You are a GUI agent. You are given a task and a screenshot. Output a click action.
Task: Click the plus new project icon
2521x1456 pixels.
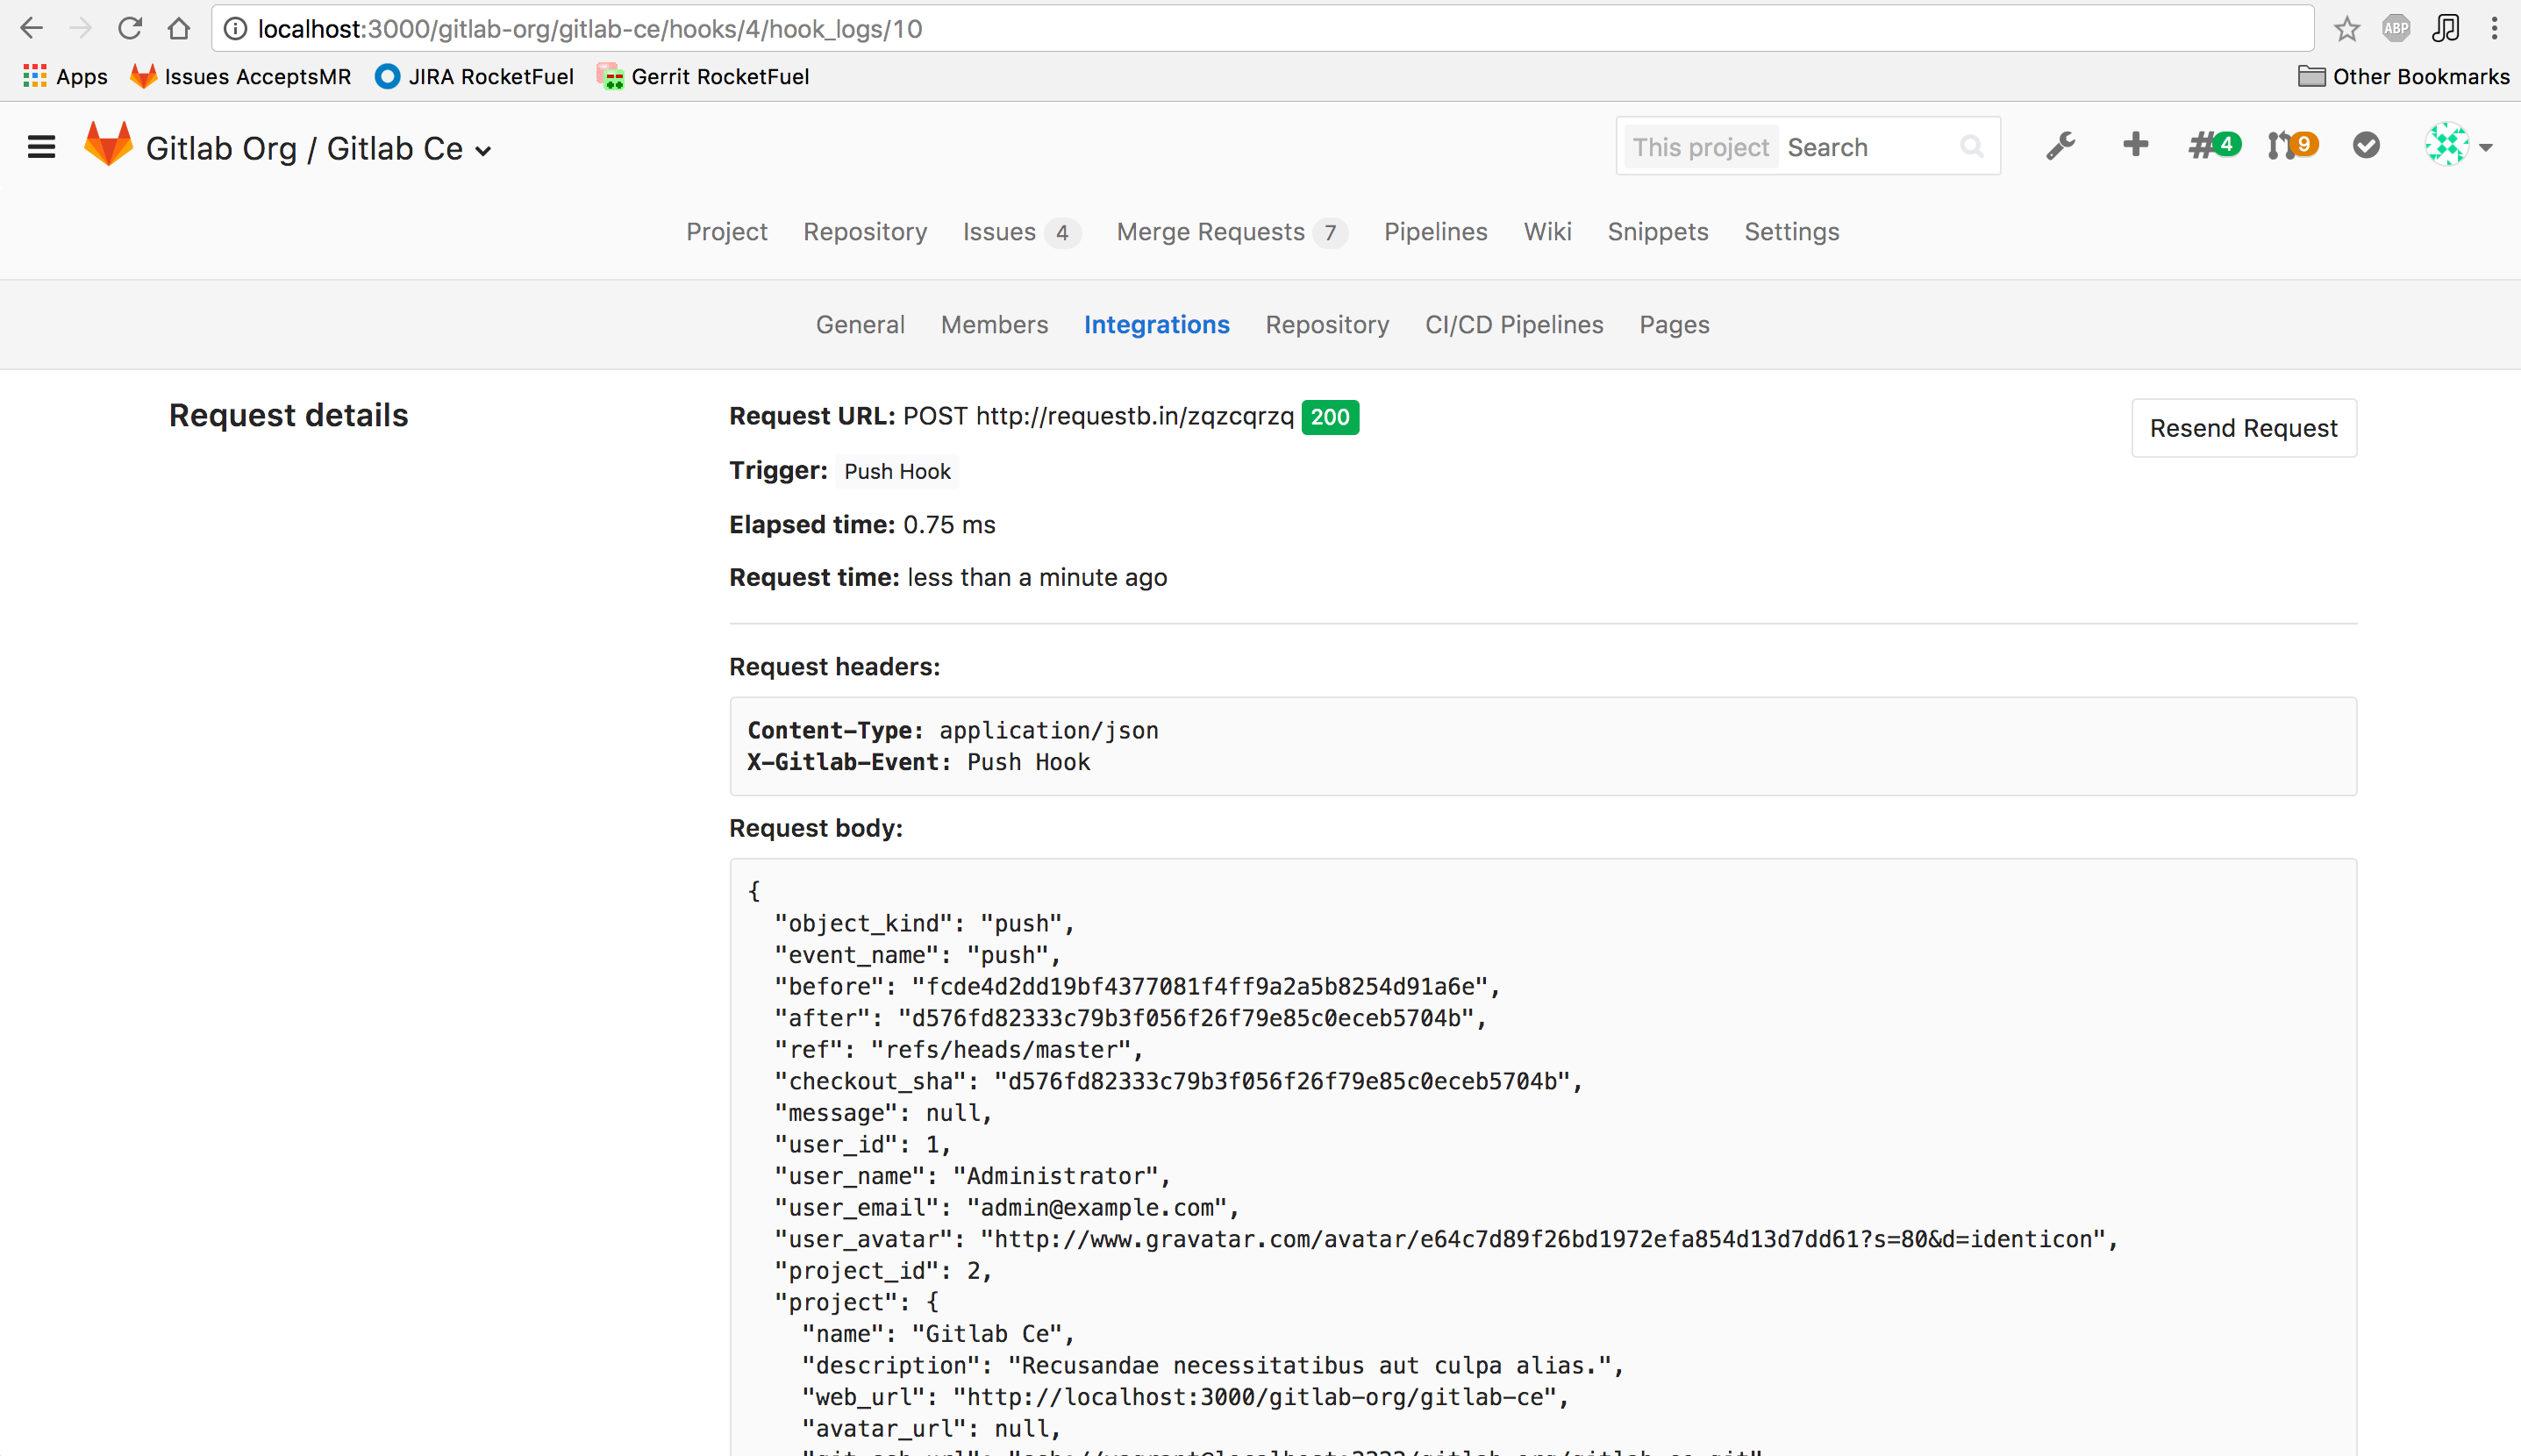2135,145
